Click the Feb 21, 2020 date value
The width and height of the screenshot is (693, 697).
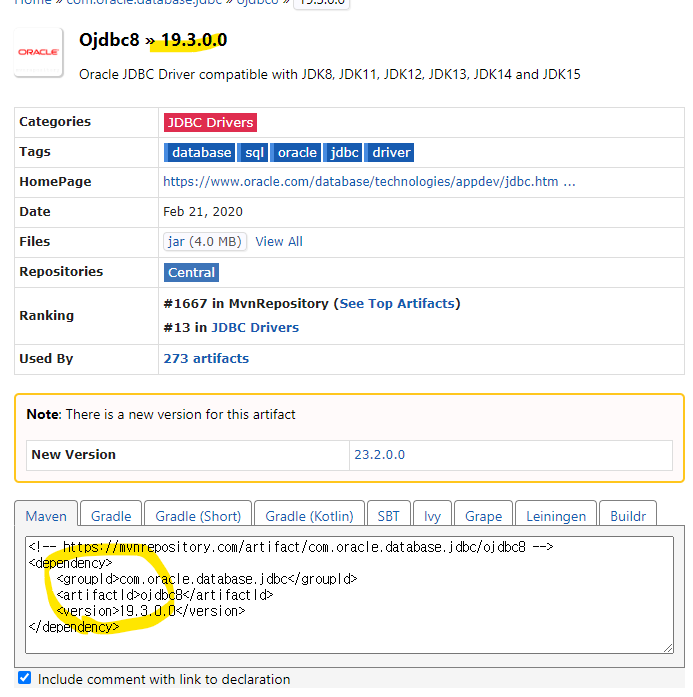click(x=203, y=212)
